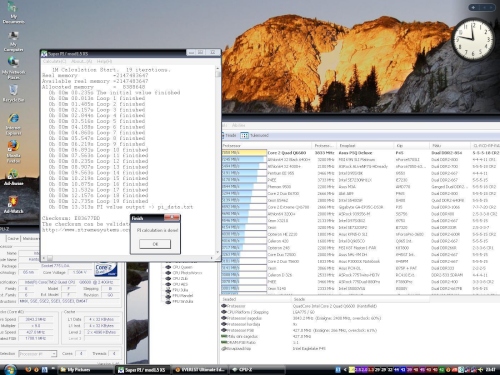Open the Help menu in Super PI
This screenshot has width=500, height=375.
point(104,62)
